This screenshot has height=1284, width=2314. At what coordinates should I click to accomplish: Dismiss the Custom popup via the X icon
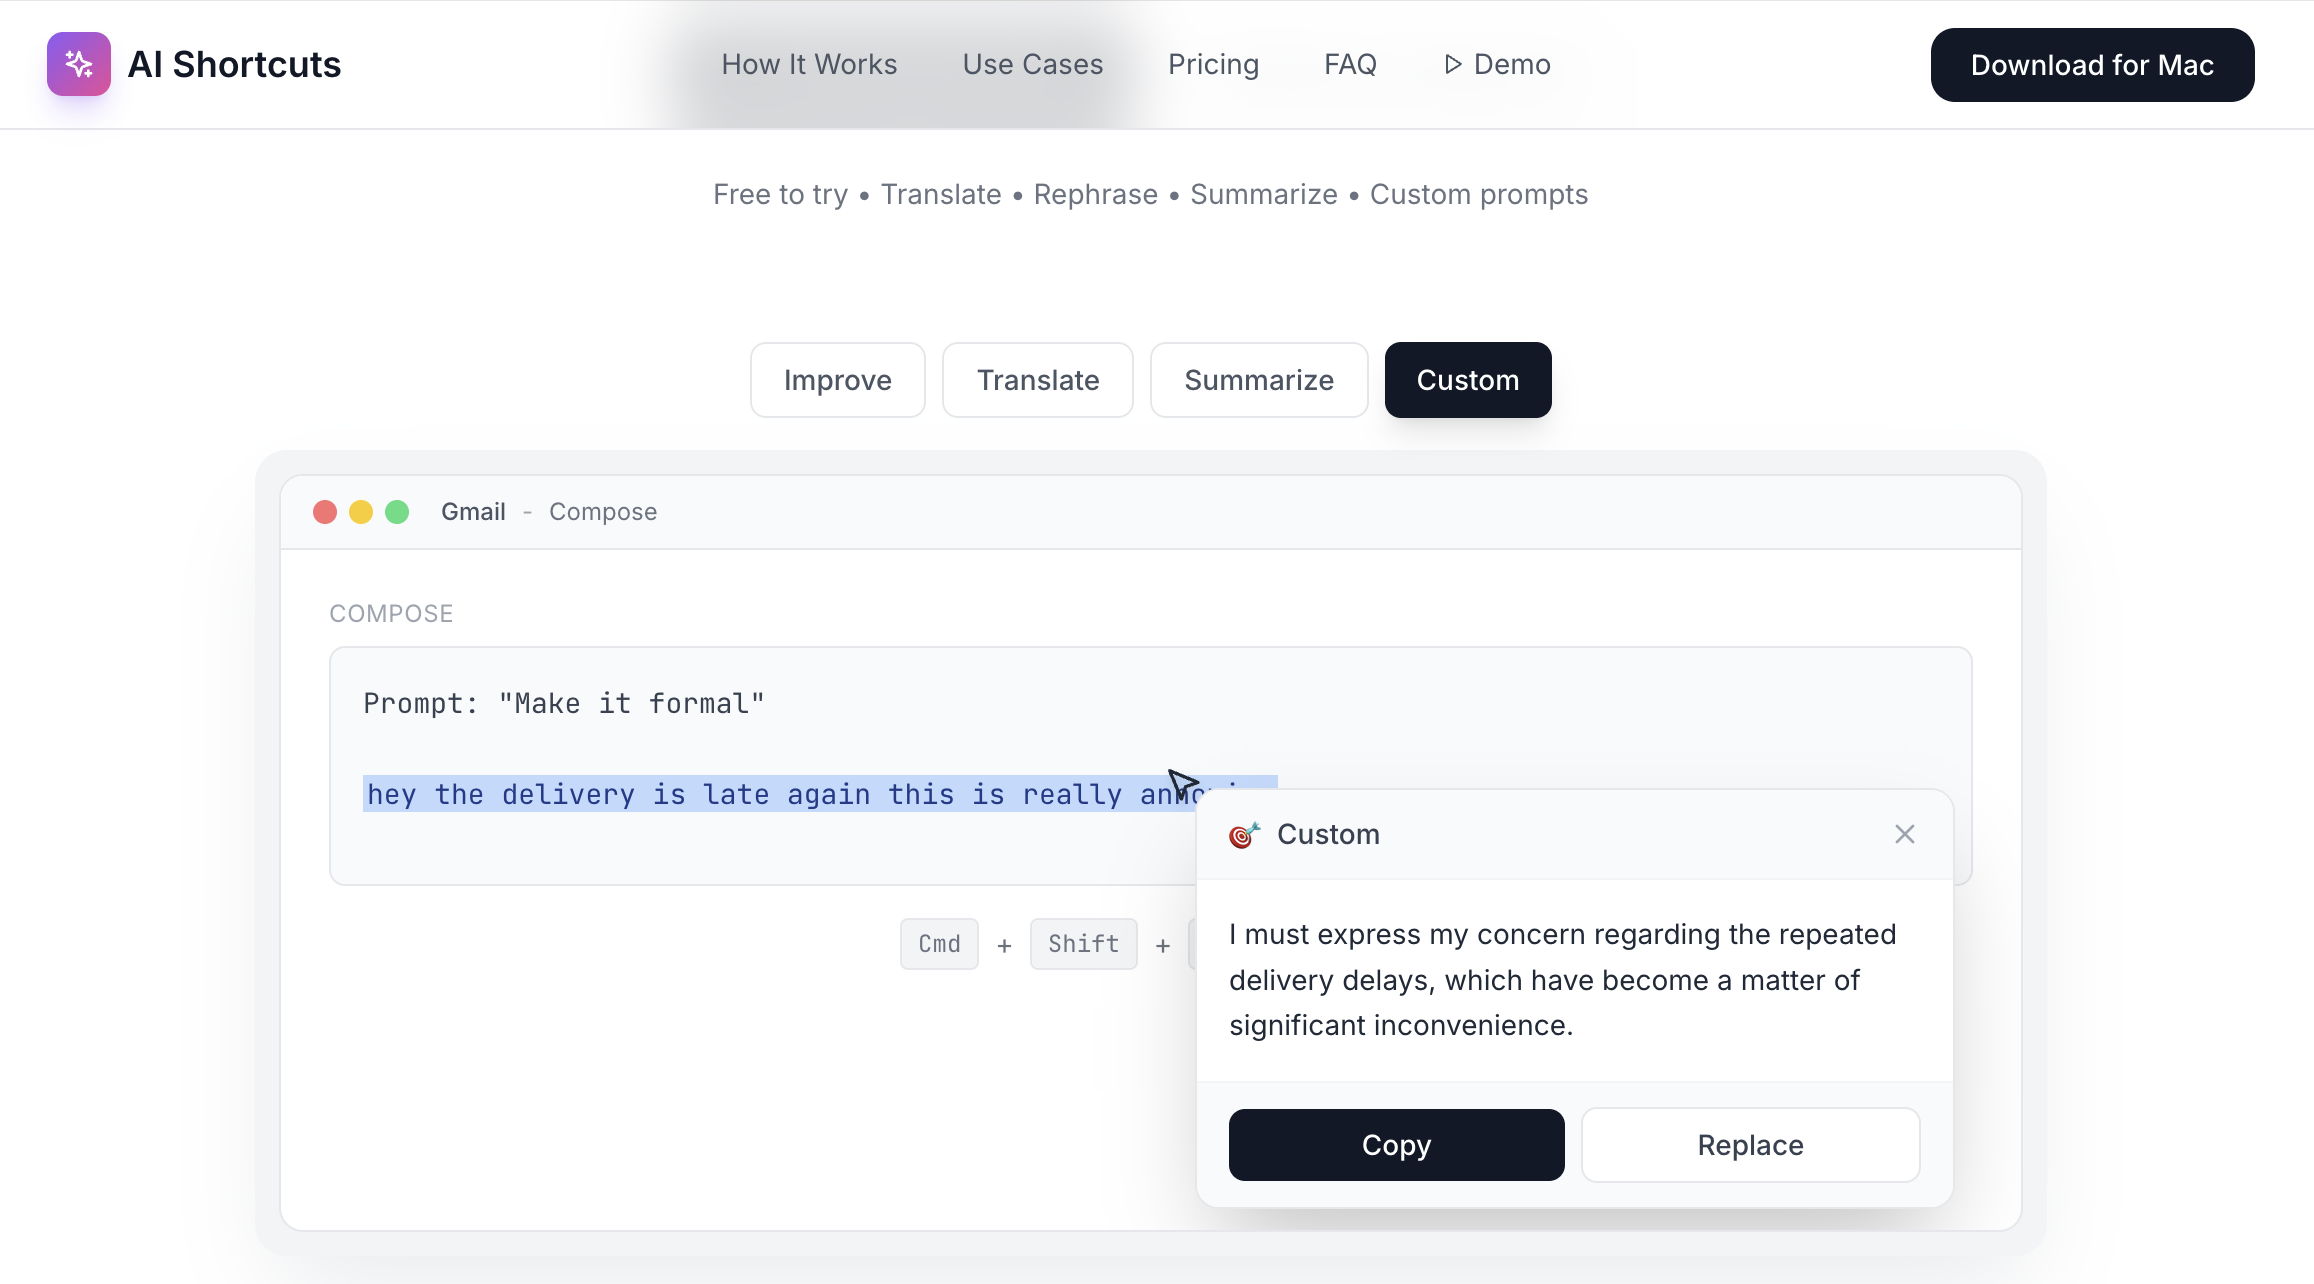click(x=1904, y=833)
